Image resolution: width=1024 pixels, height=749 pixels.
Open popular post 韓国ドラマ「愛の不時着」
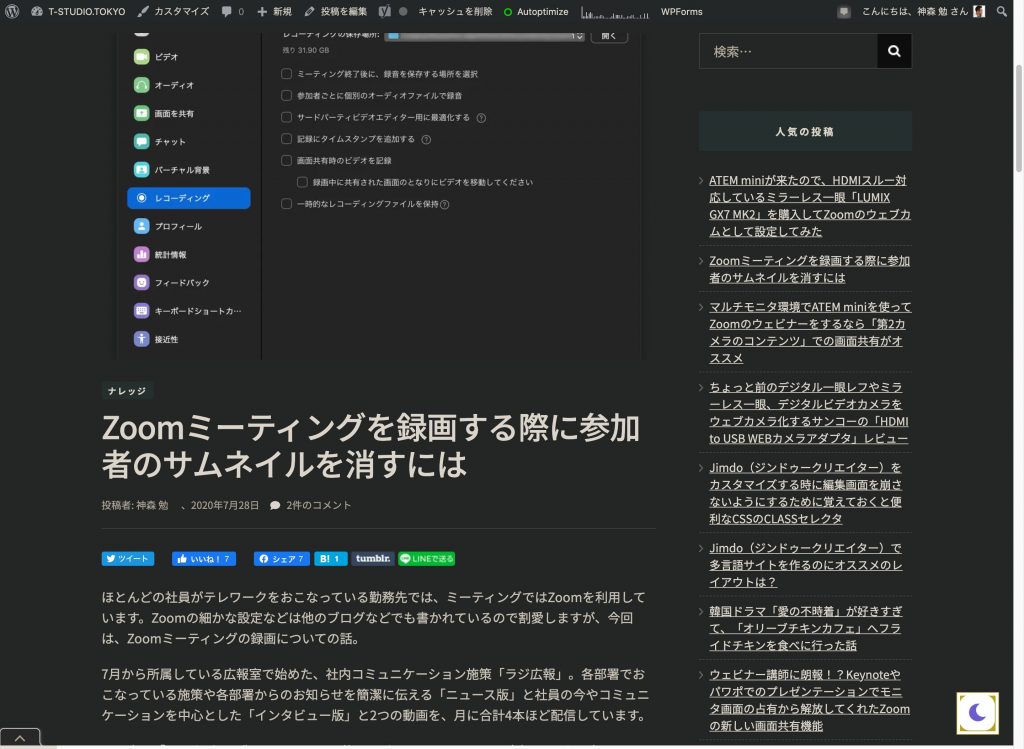pyautogui.click(x=806, y=628)
